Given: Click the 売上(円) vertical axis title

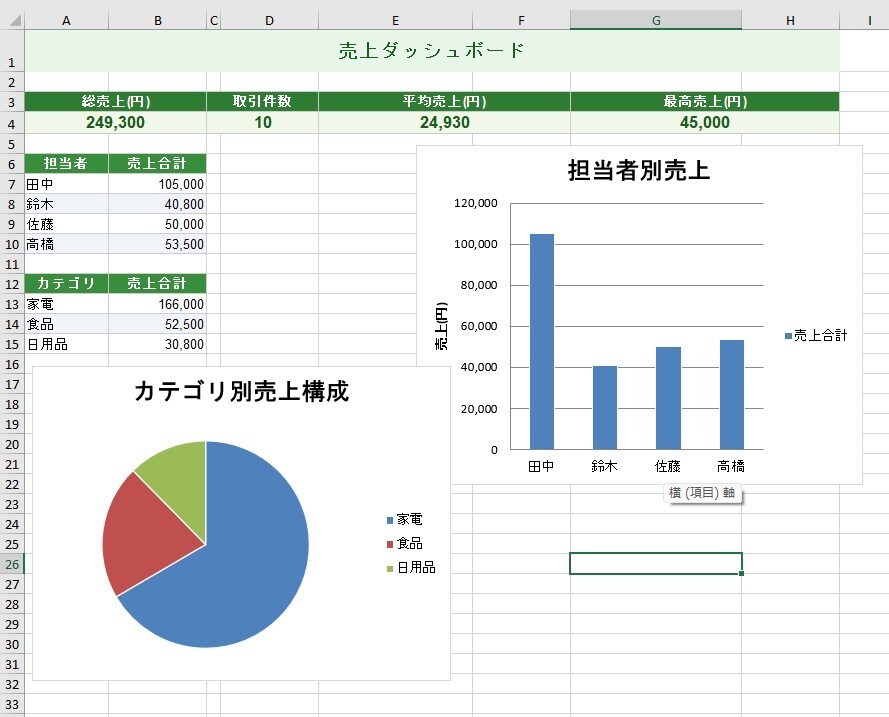Looking at the screenshot, I should [442, 326].
